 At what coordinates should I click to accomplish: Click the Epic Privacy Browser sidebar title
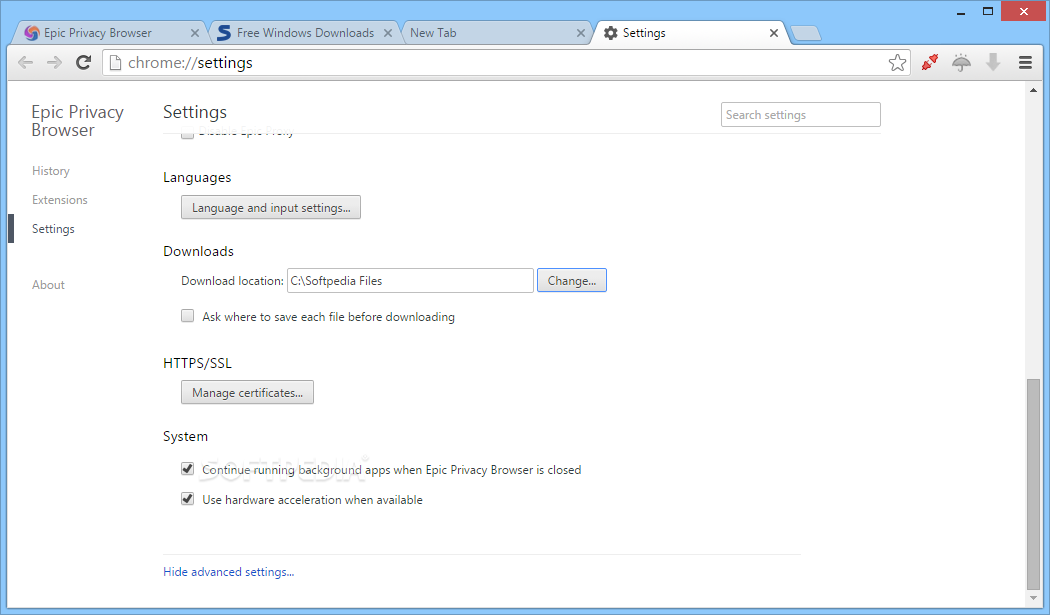tap(78, 121)
